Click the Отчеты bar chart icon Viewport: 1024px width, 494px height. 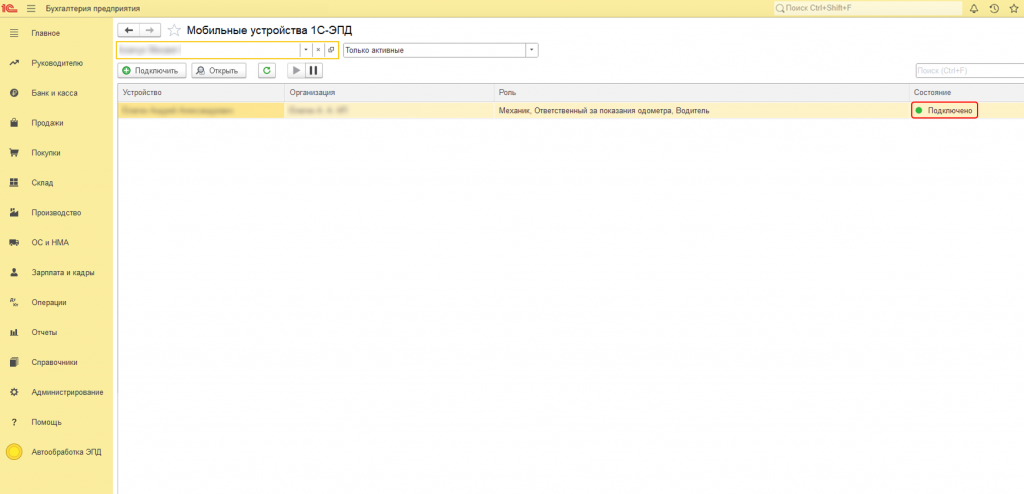click(14, 333)
